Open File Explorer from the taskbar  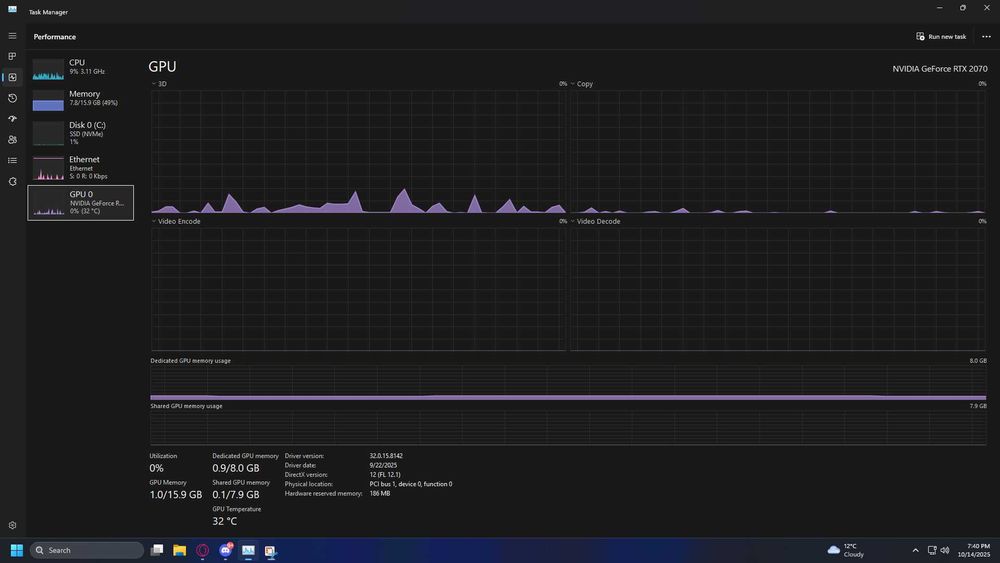(x=180, y=550)
